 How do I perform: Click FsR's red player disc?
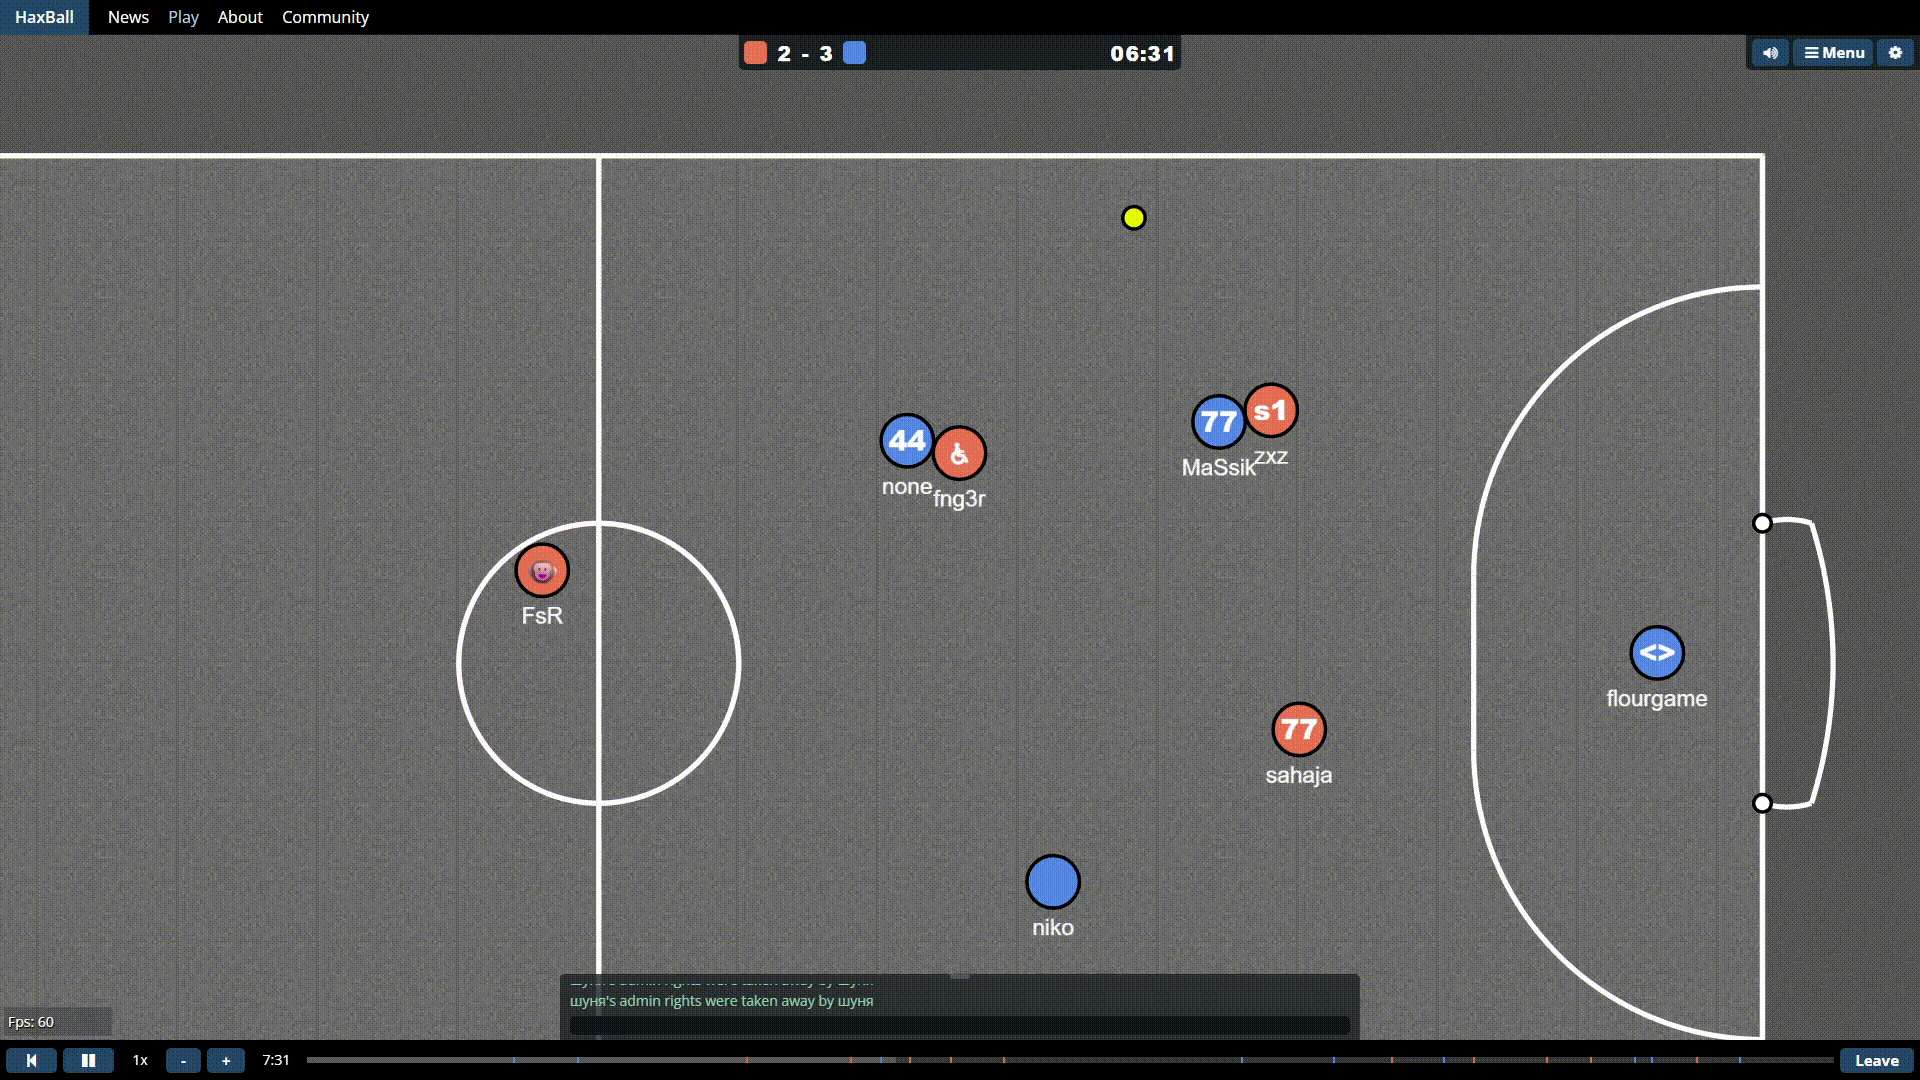(542, 570)
